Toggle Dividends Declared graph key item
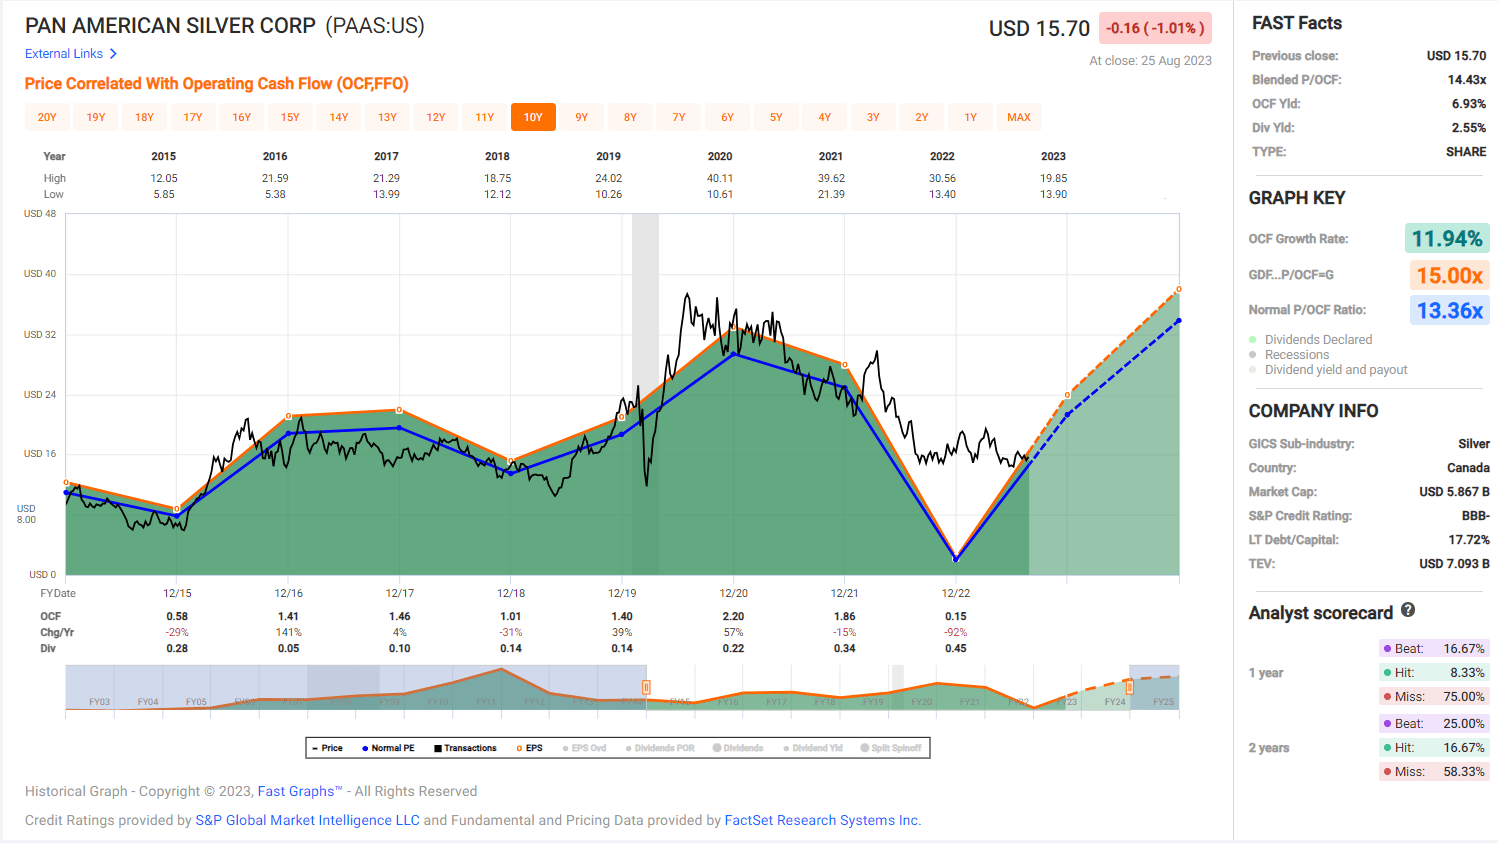The image size is (1498, 843). pyautogui.click(x=1311, y=340)
